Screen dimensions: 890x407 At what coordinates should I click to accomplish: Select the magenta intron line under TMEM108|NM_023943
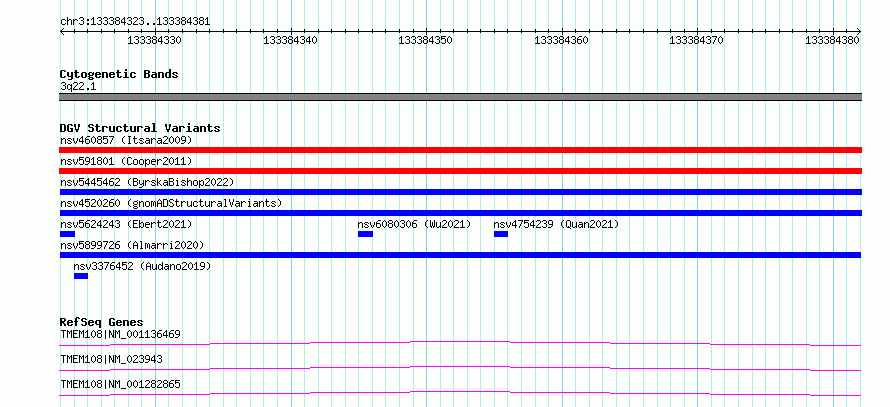[460, 368]
